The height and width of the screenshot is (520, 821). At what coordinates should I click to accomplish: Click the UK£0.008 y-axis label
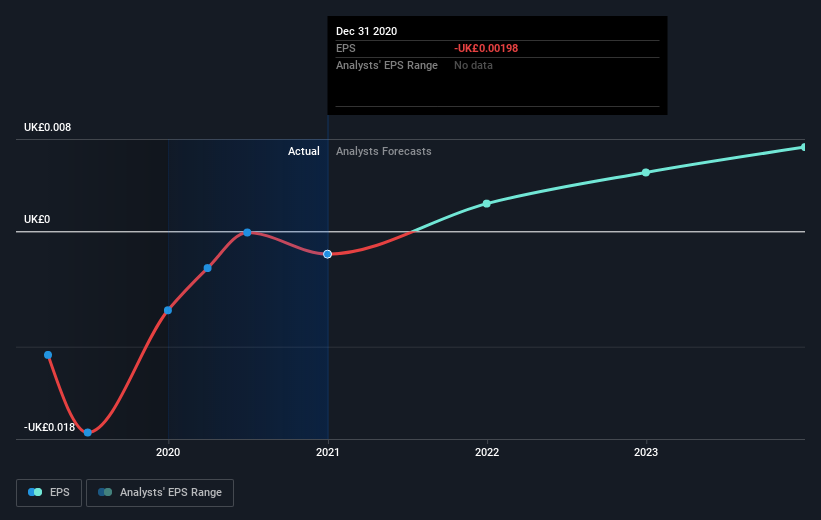47,127
